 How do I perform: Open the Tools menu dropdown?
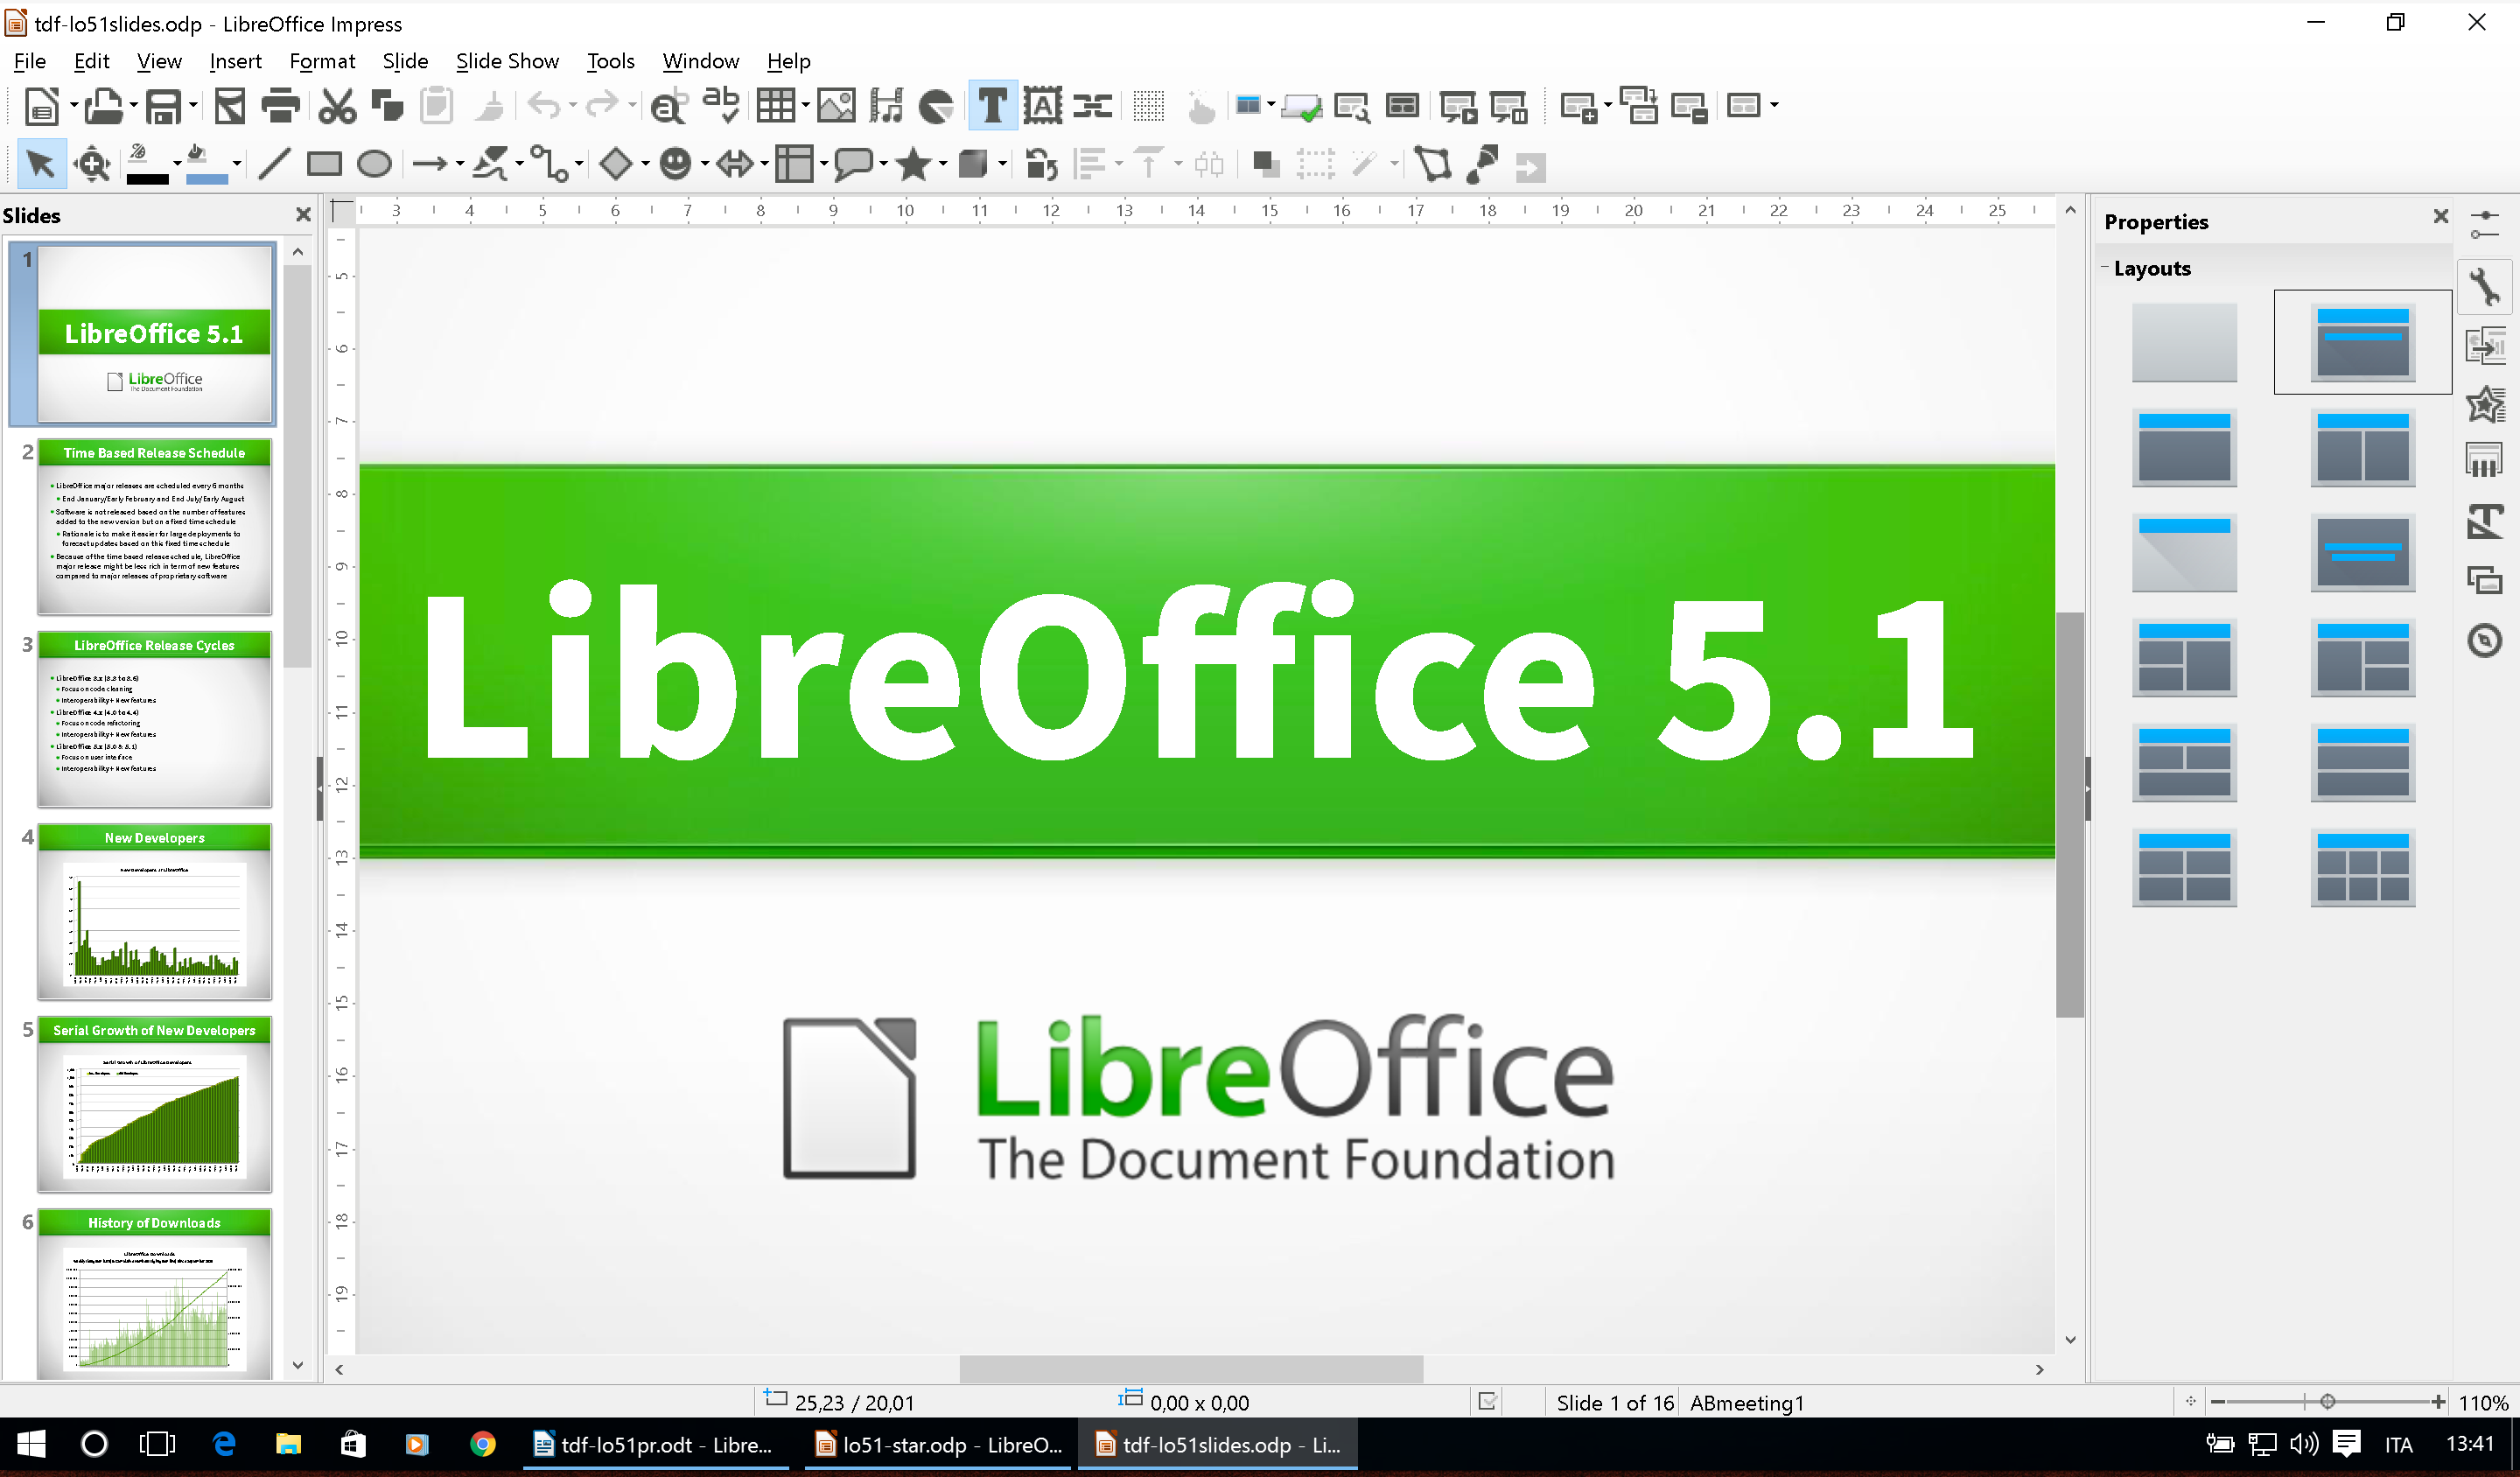[610, 59]
